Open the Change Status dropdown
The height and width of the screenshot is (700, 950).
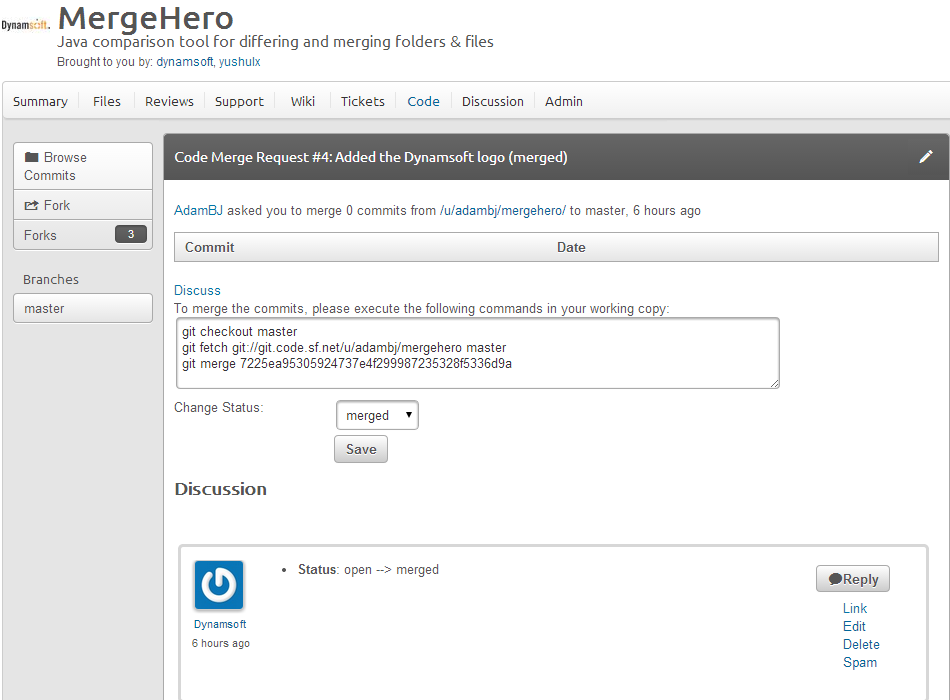[377, 415]
